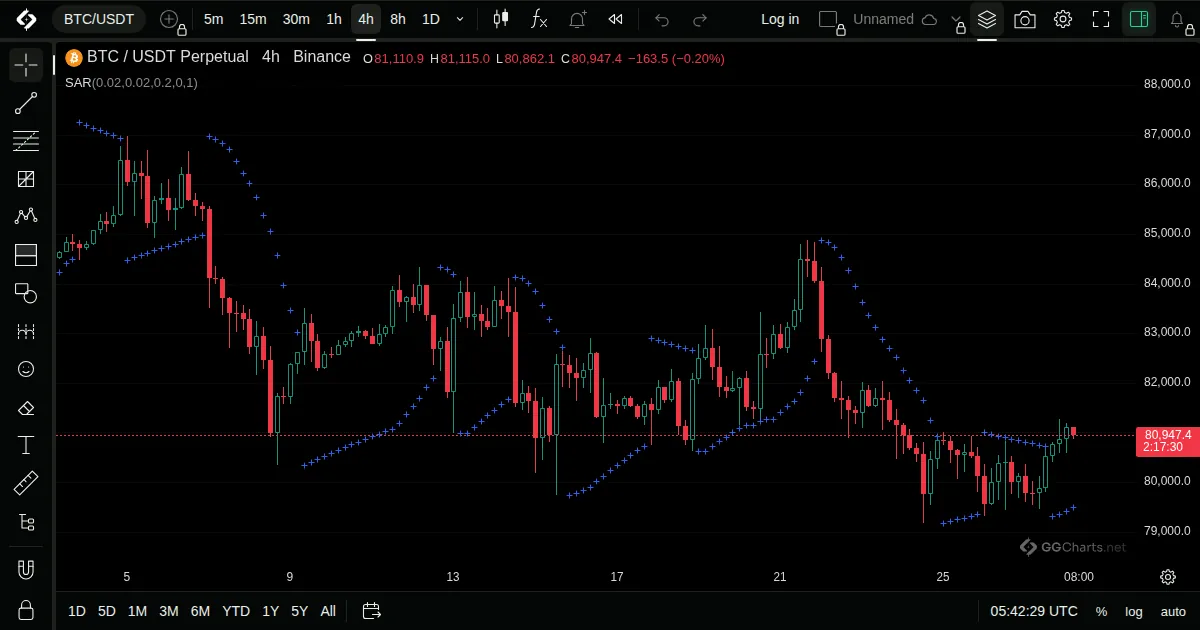This screenshot has height=630, width=1200.
Task: Add a symbol to compare
Action: coord(170,19)
